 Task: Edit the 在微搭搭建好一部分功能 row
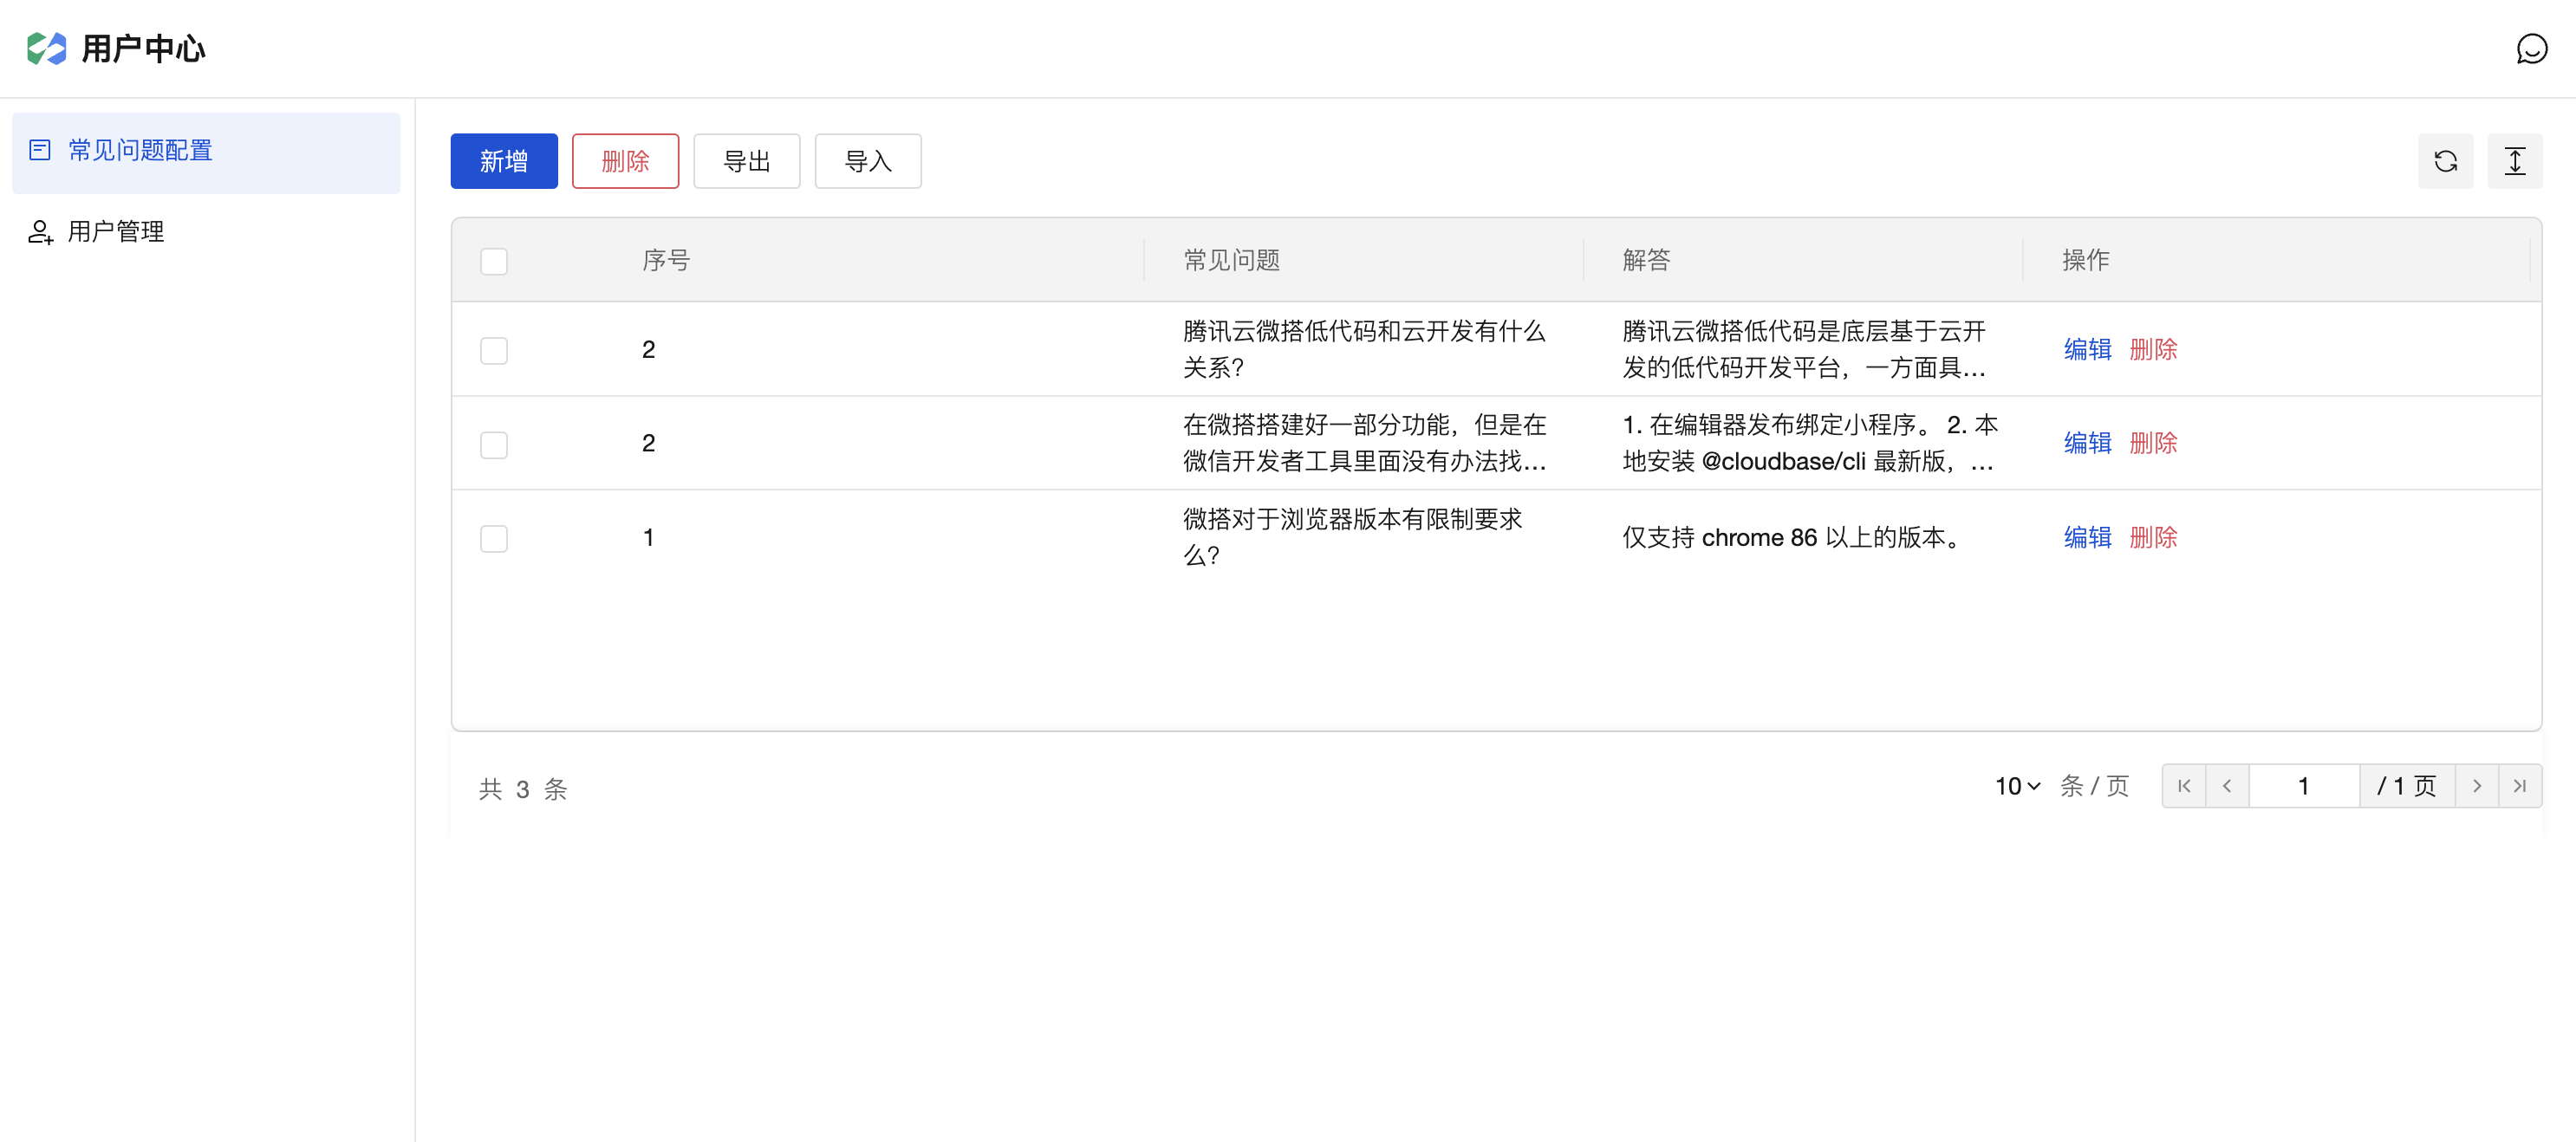point(2087,443)
